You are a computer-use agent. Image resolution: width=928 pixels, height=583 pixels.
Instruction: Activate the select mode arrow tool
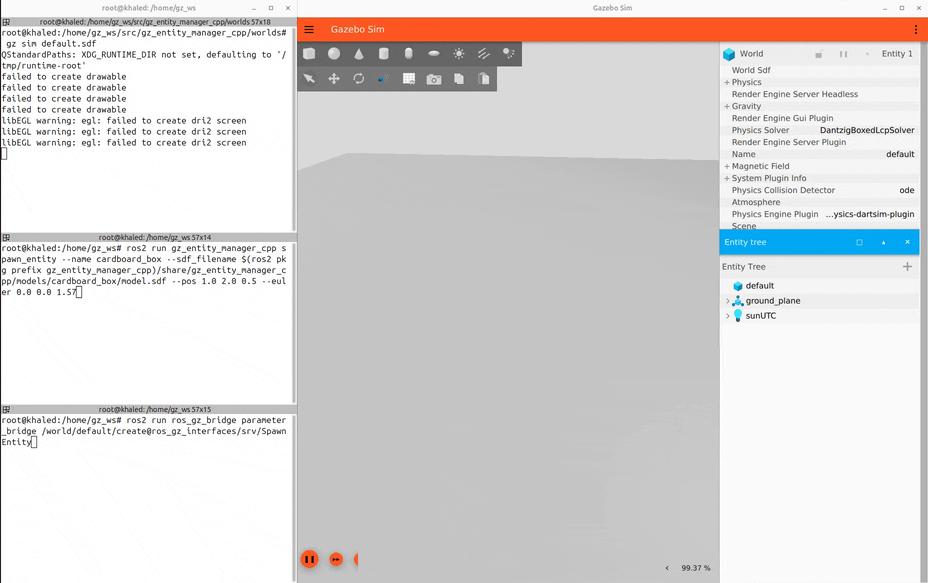click(x=309, y=79)
